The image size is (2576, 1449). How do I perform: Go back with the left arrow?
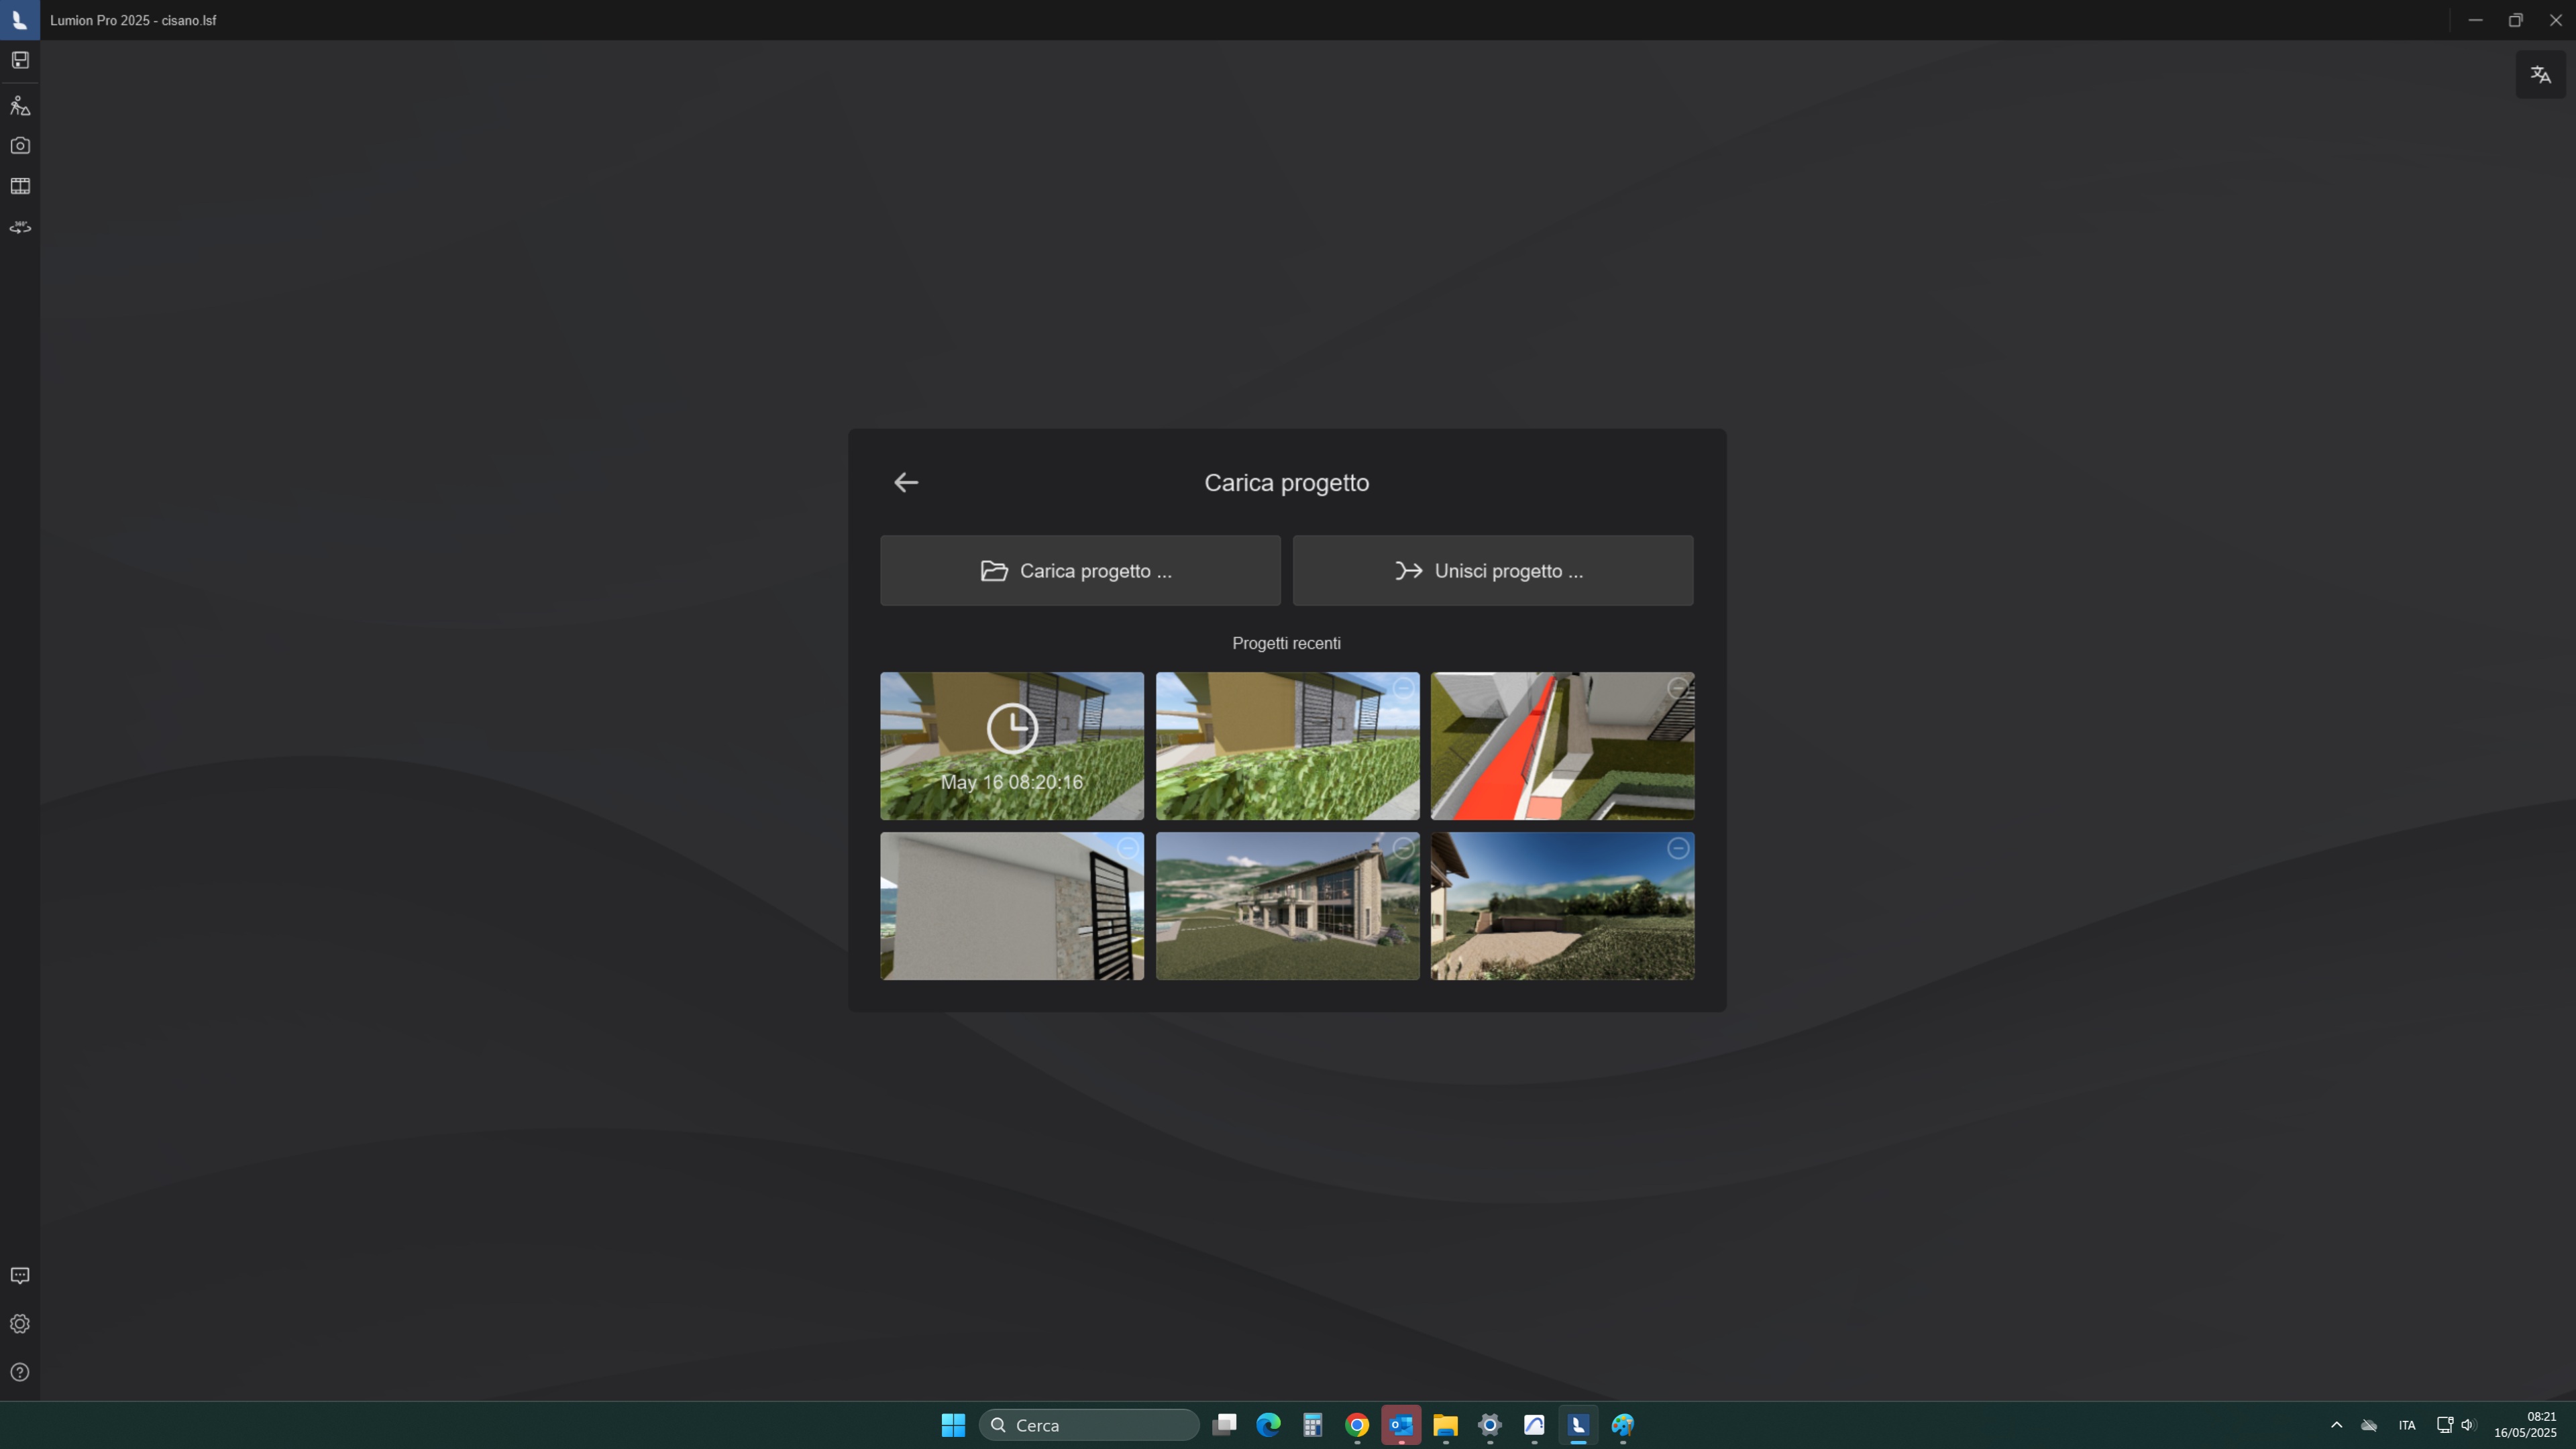click(906, 482)
